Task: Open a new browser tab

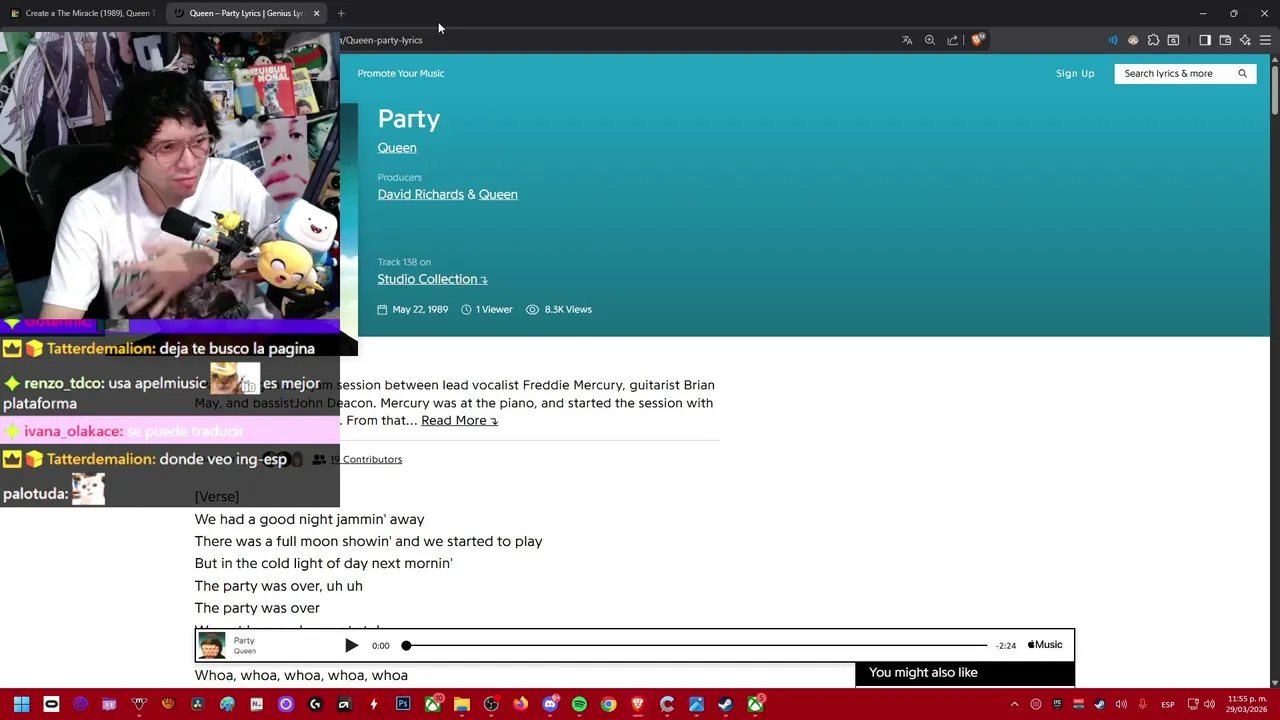Action: (x=341, y=13)
